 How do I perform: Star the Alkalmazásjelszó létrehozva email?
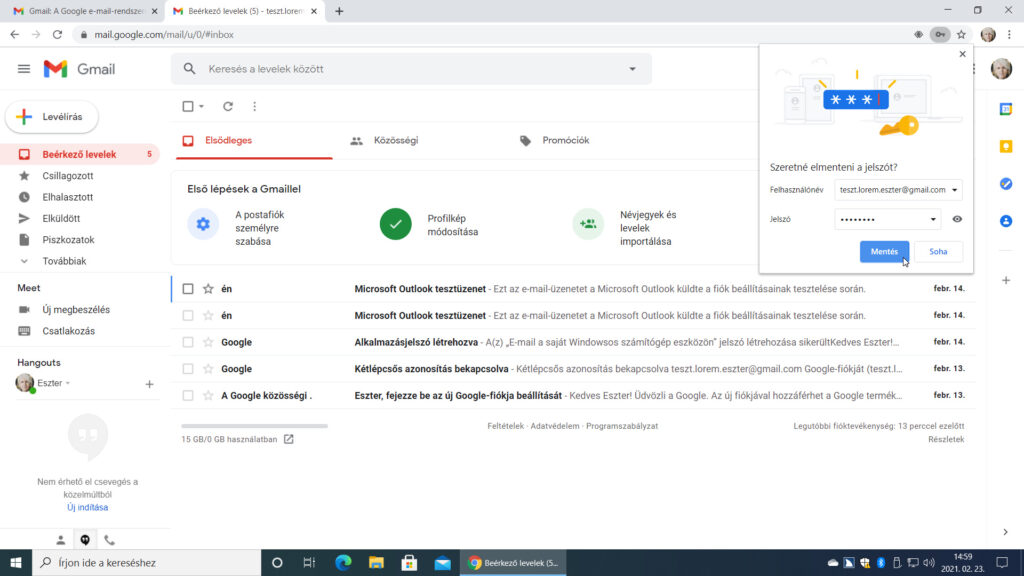(208, 342)
